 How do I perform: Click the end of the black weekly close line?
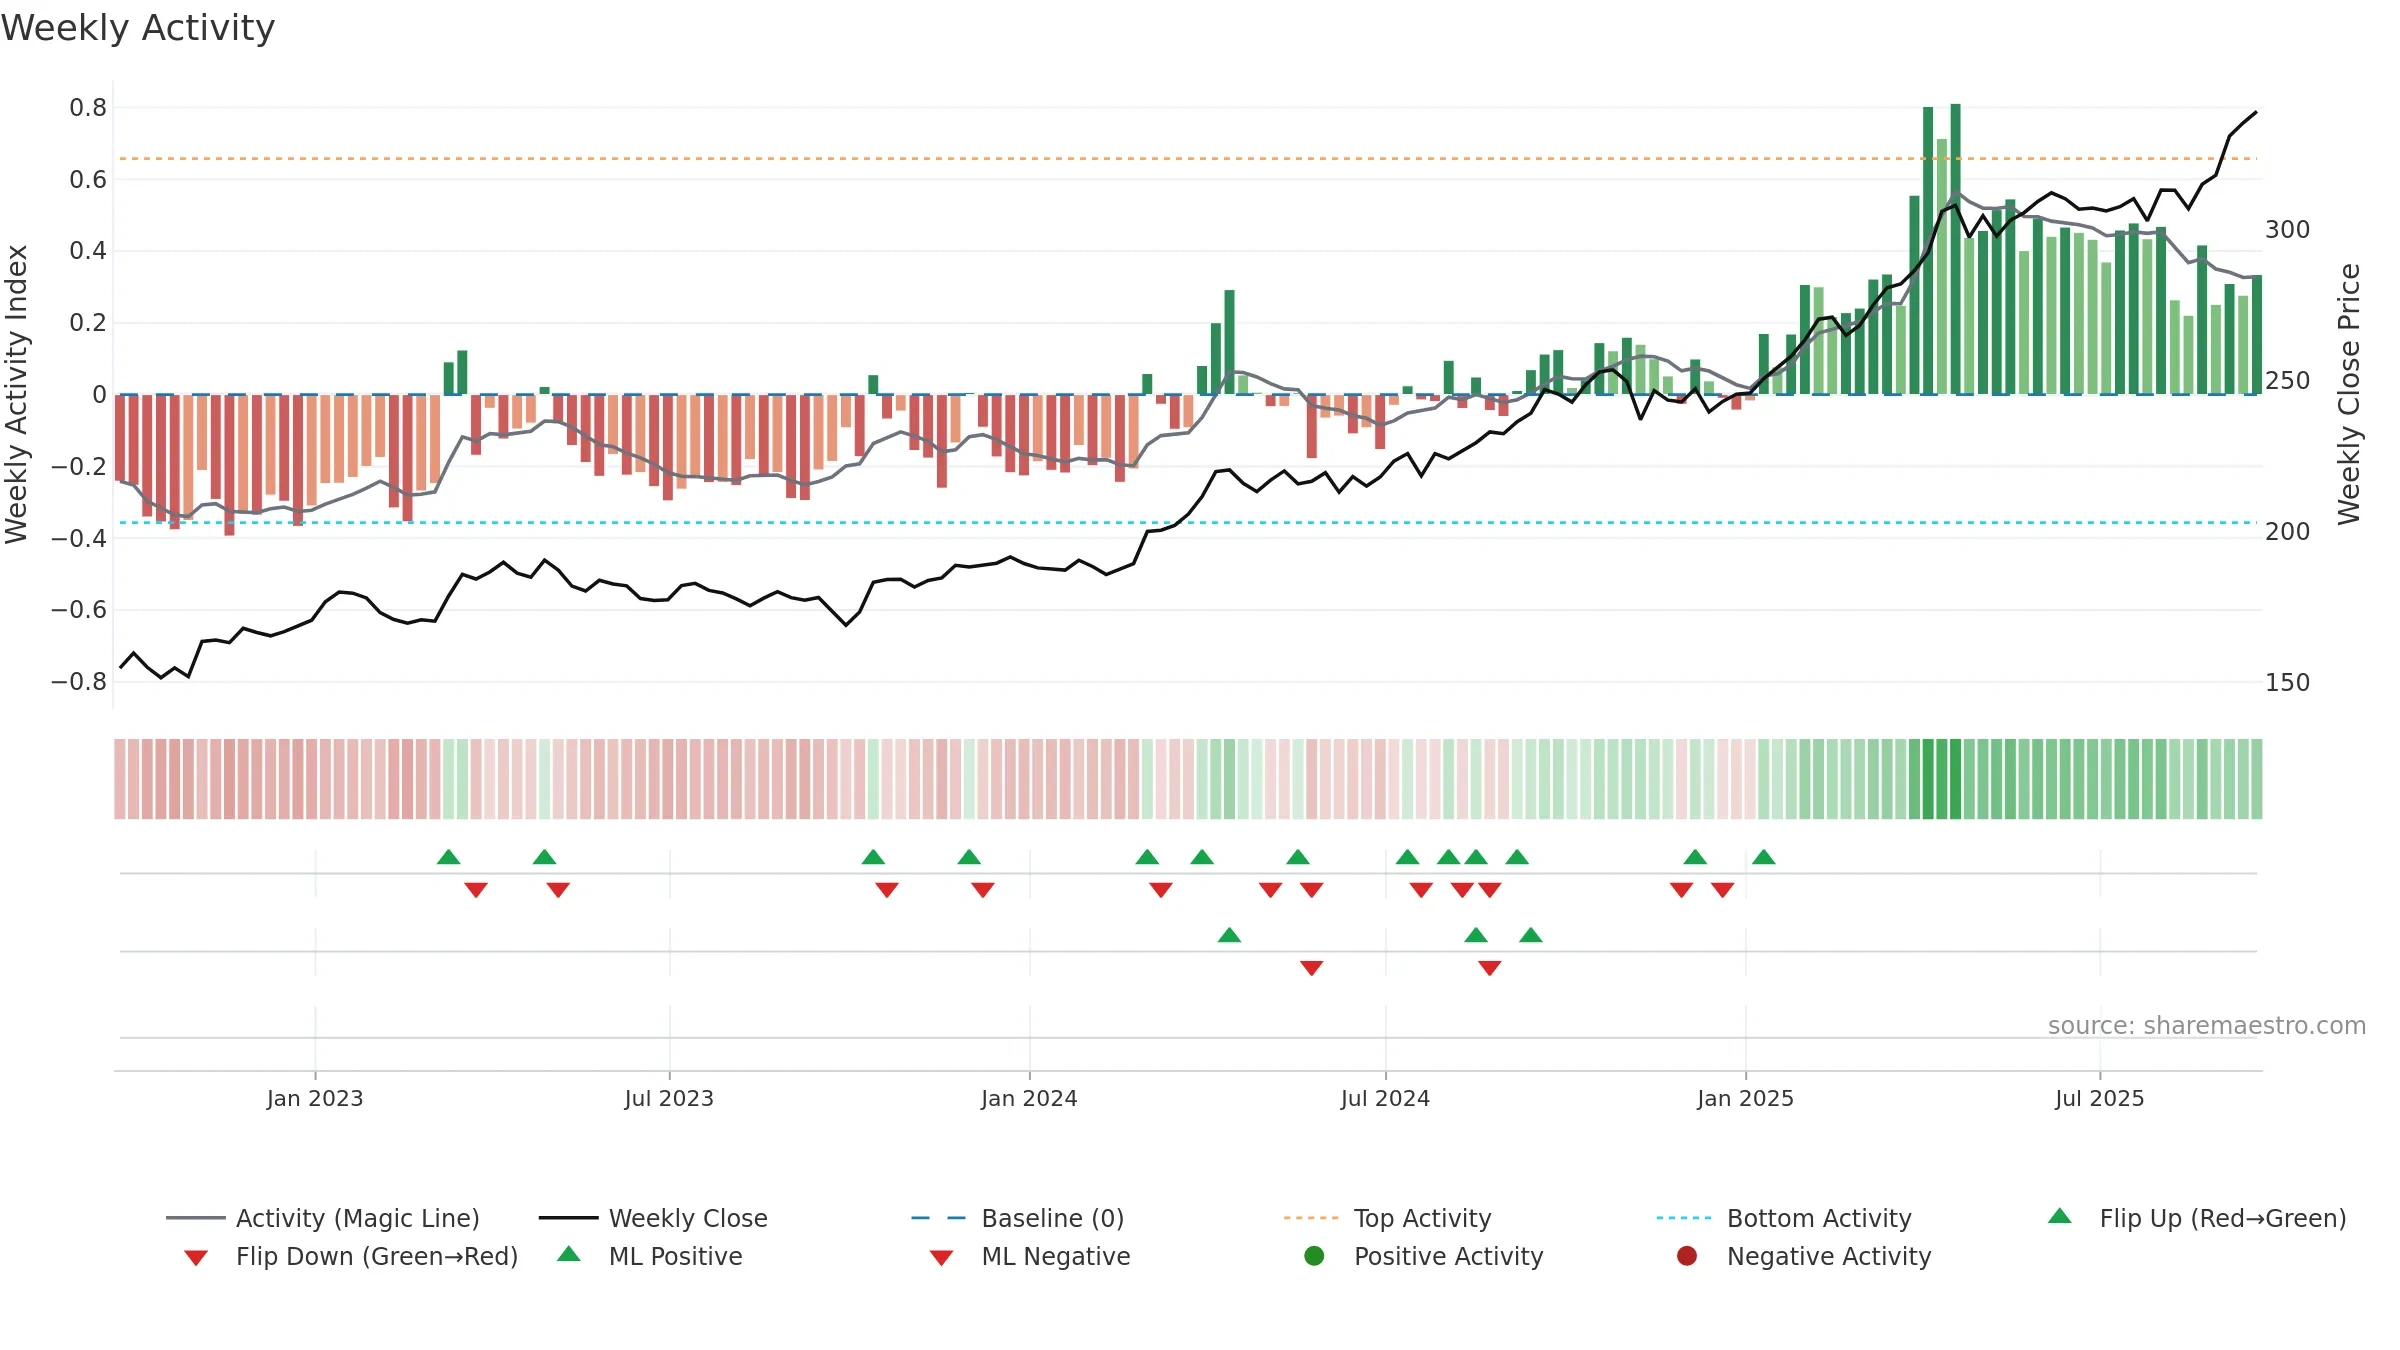click(x=2256, y=112)
